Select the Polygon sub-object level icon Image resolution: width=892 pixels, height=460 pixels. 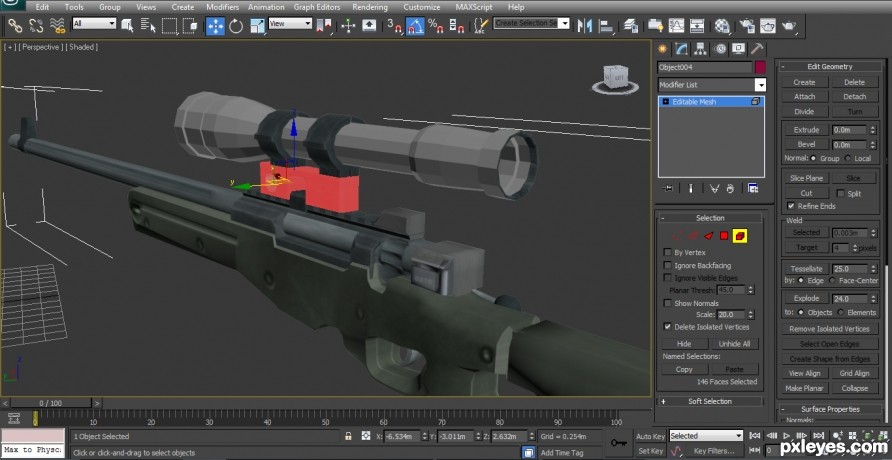pos(724,235)
